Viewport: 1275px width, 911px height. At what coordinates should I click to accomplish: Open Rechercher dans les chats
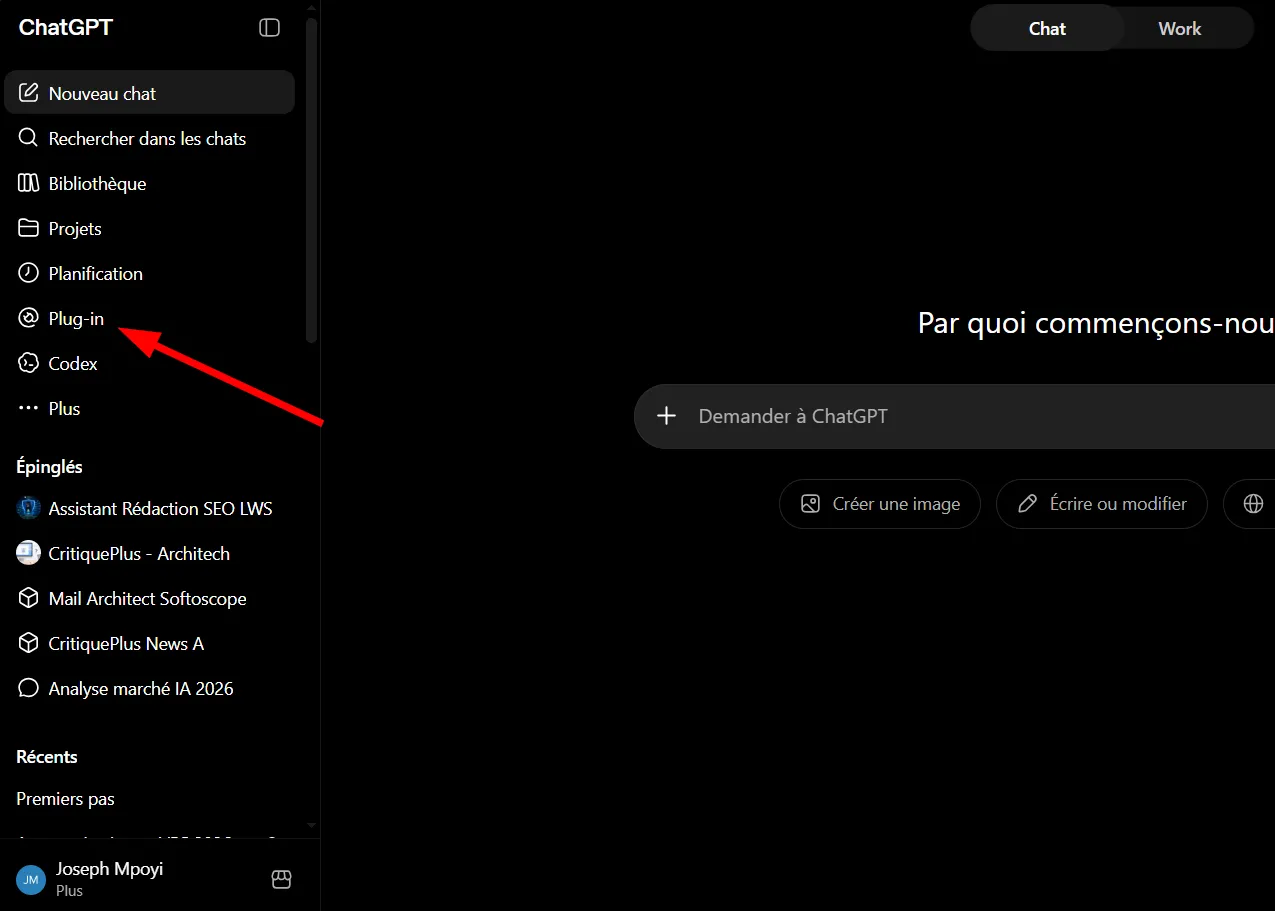pos(149,138)
